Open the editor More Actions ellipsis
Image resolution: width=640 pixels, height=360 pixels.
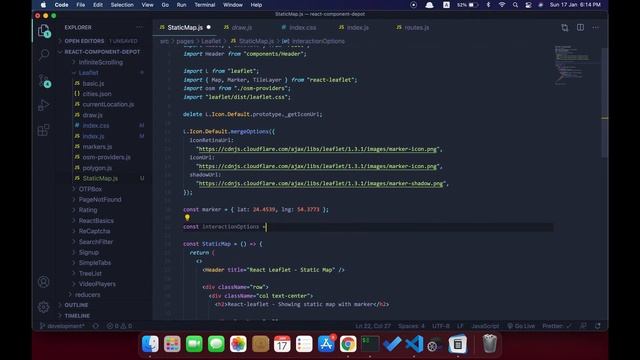(x=596, y=27)
